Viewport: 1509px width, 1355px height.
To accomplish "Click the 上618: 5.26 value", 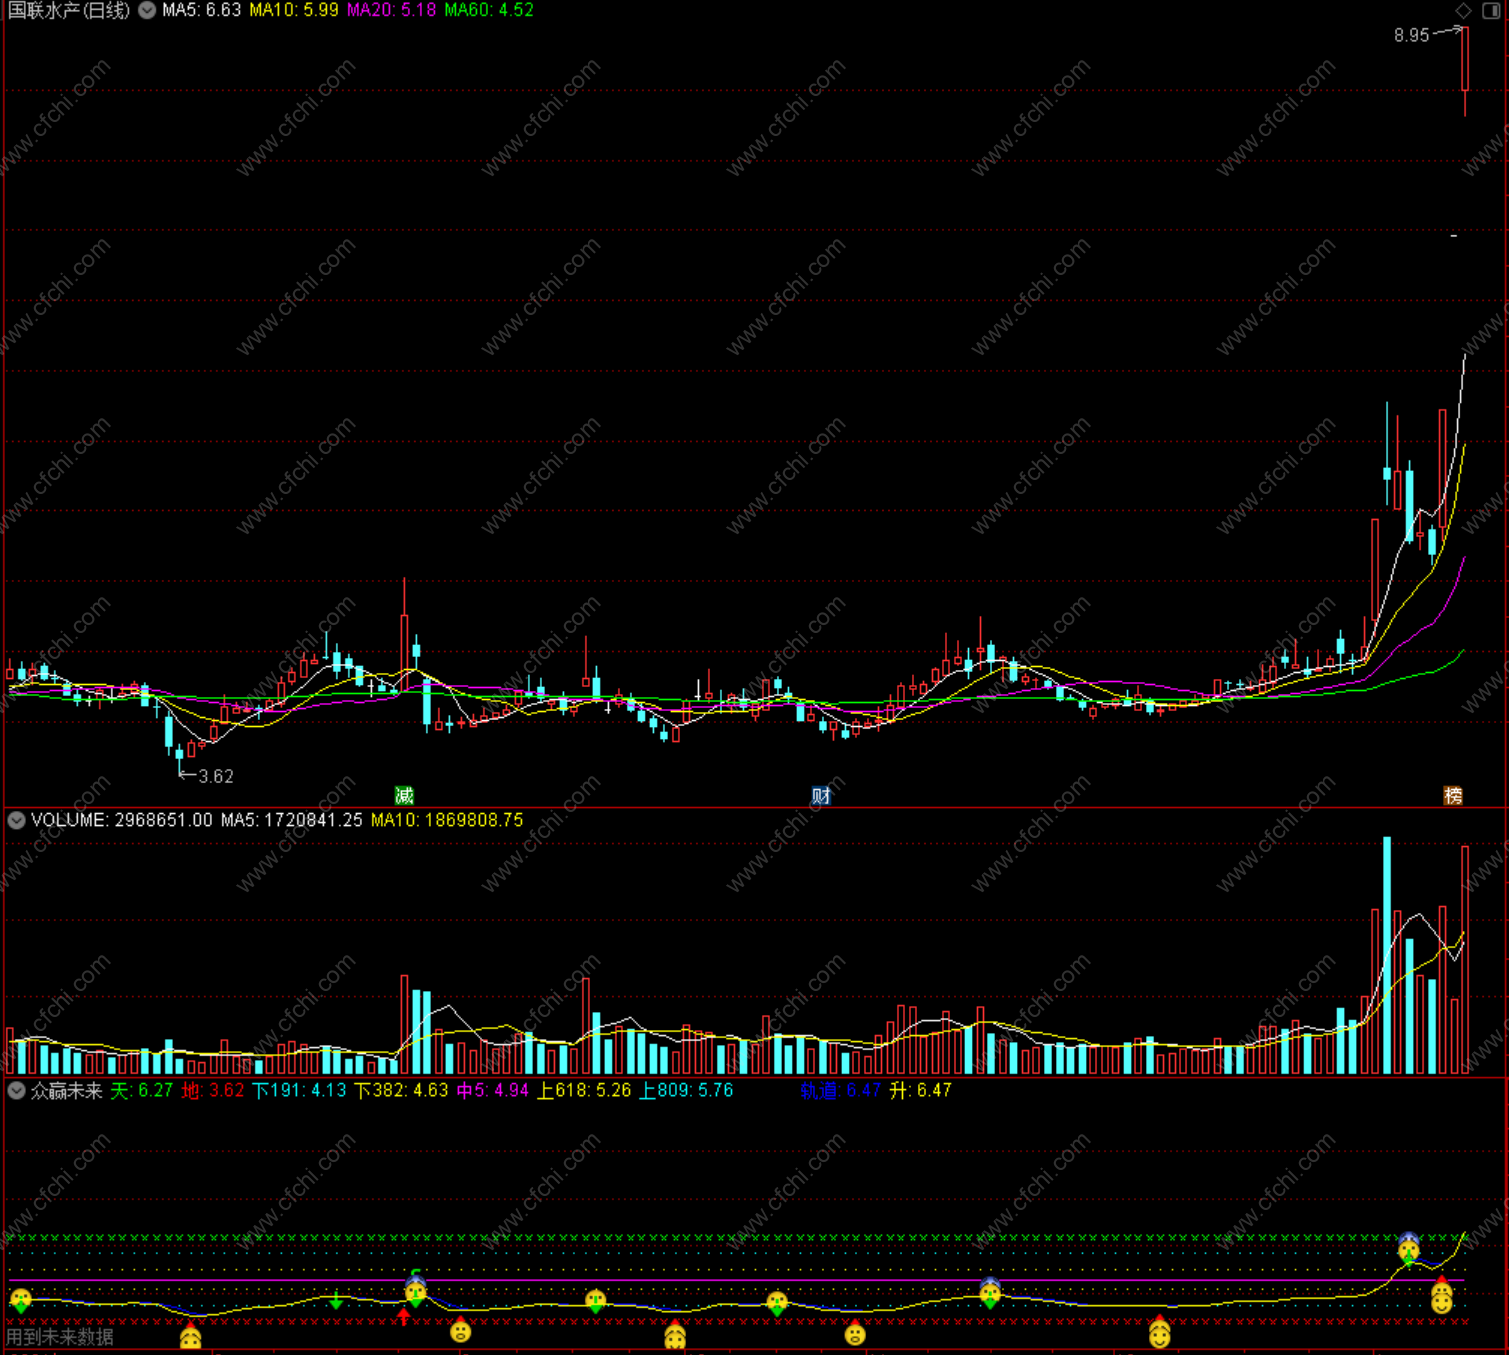I will coord(584,1090).
